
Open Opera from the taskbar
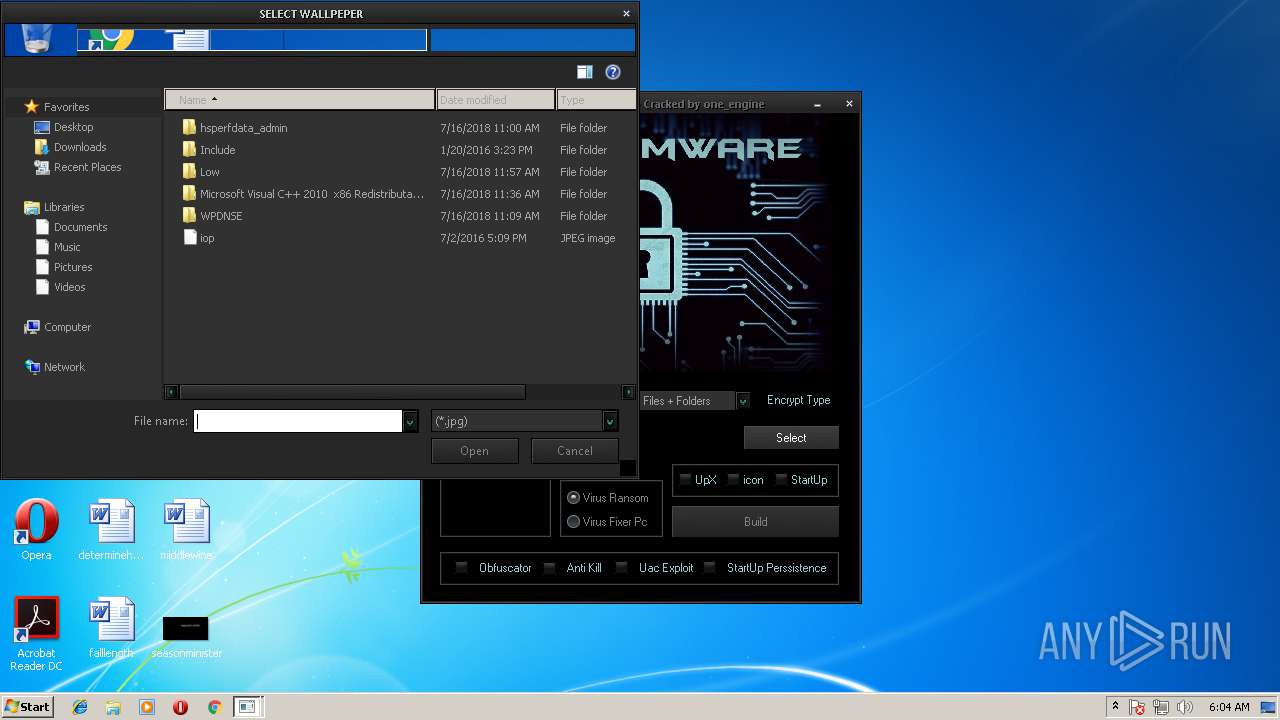(180, 707)
